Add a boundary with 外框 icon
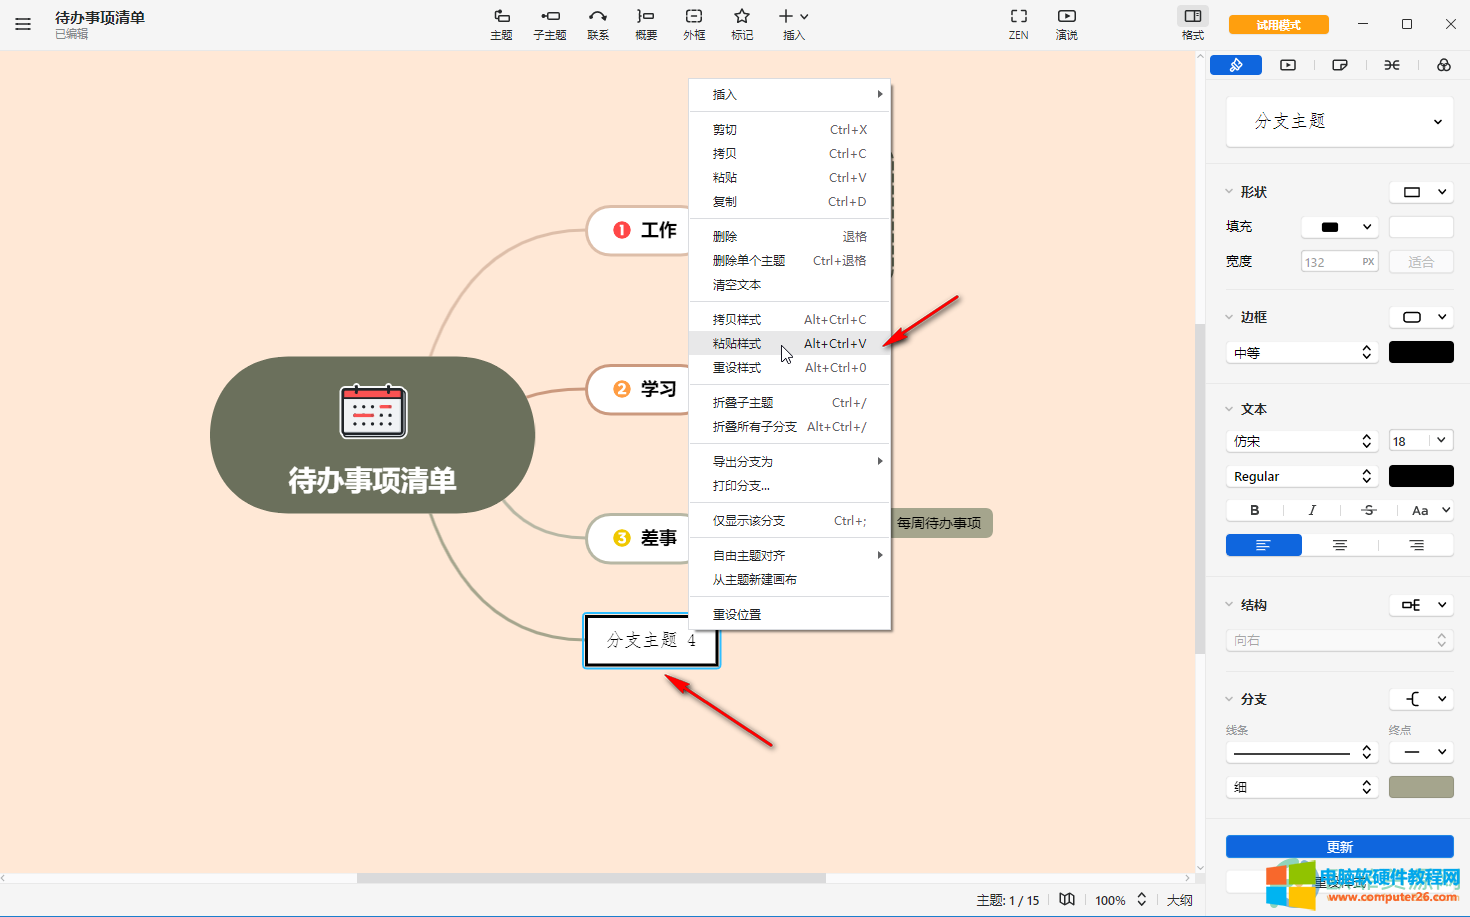 (x=694, y=24)
